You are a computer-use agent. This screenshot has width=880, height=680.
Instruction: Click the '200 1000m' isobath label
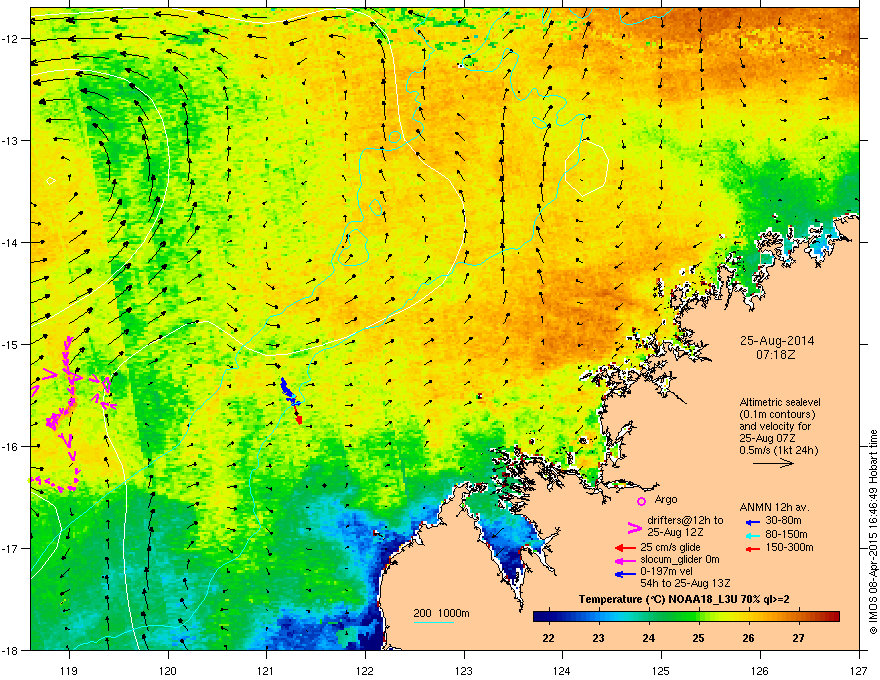(x=441, y=613)
